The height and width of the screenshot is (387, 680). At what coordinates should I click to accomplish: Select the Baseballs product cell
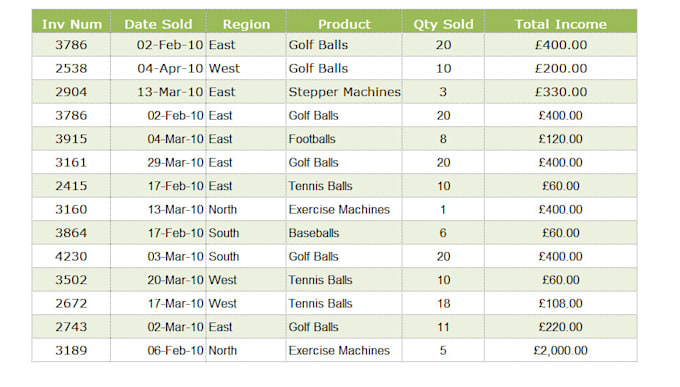344,233
